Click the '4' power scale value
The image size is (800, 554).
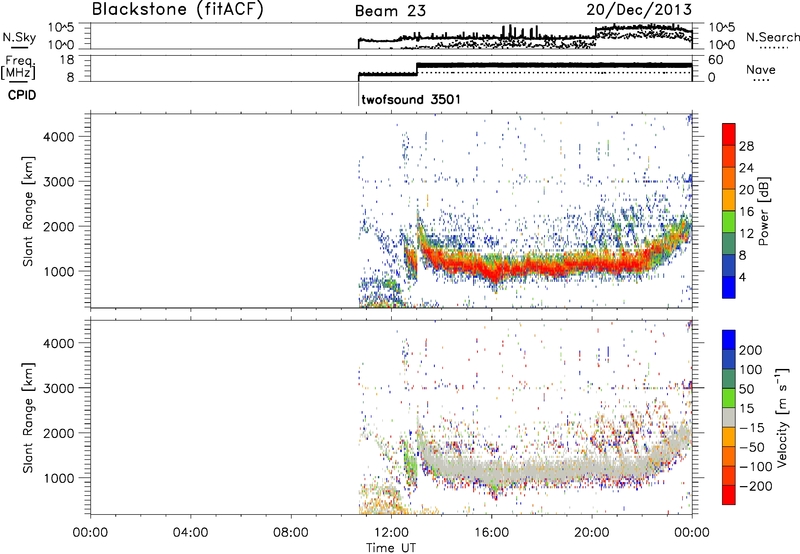pyautogui.click(x=742, y=277)
